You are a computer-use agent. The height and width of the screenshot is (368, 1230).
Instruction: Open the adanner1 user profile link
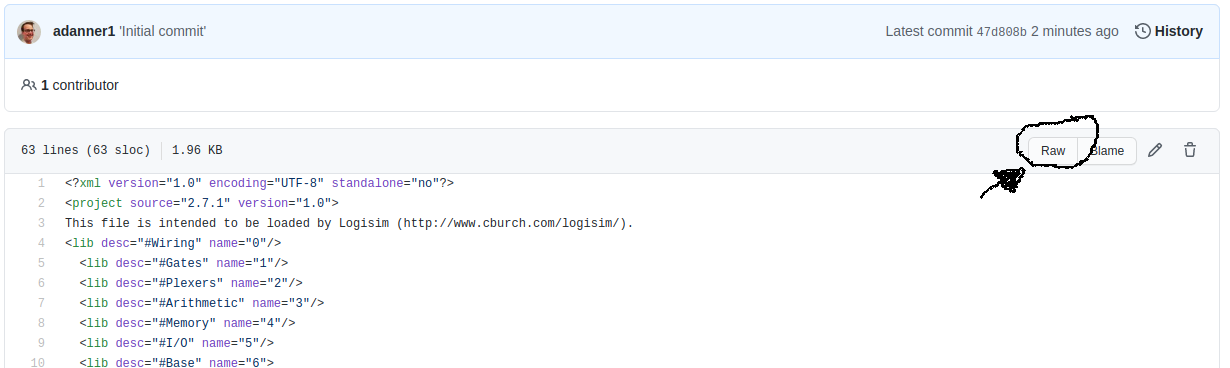click(x=84, y=31)
